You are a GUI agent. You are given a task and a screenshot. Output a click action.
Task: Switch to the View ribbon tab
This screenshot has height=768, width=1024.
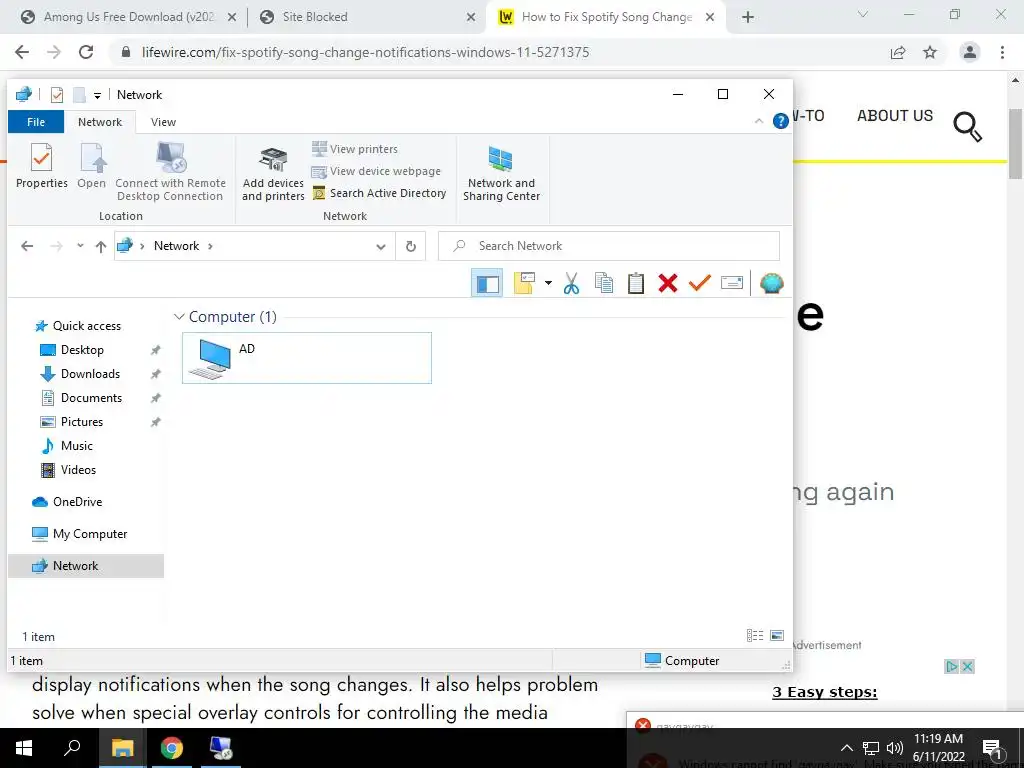click(x=163, y=122)
